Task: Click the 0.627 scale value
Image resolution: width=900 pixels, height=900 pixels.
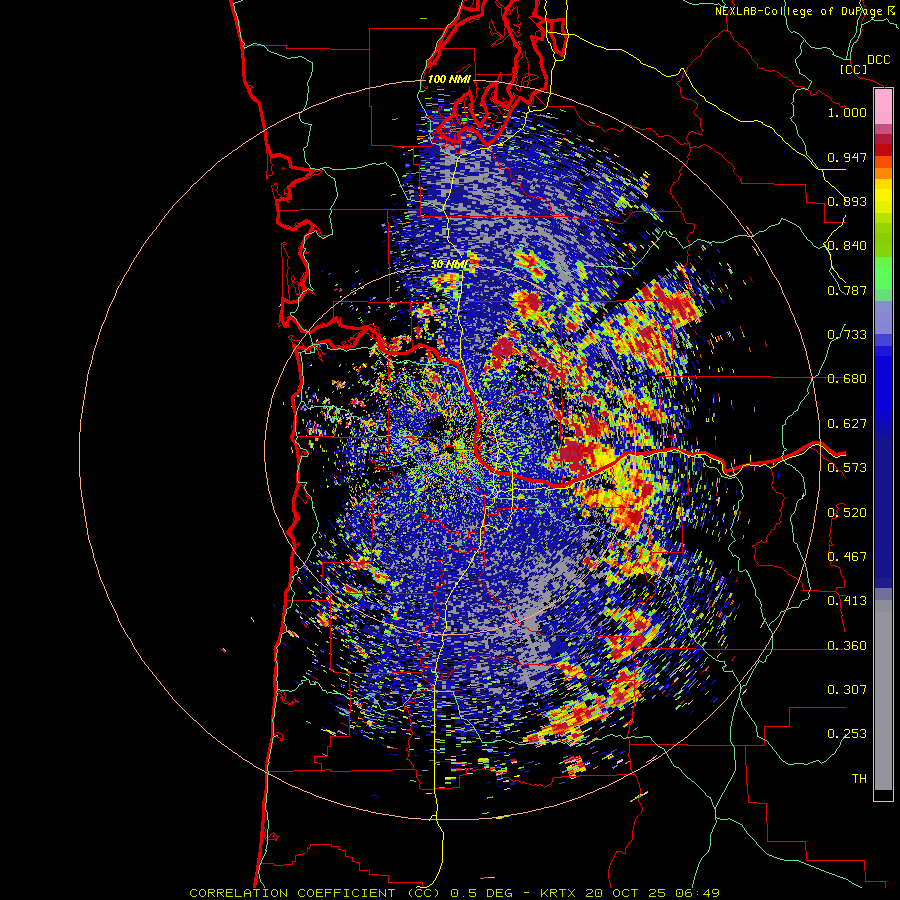Action: point(847,424)
